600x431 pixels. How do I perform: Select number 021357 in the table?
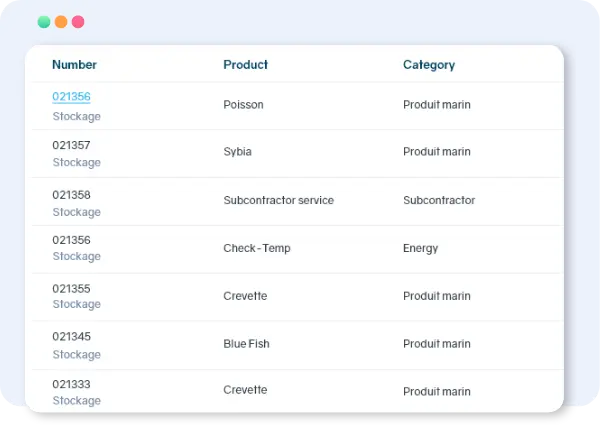[x=71, y=145]
